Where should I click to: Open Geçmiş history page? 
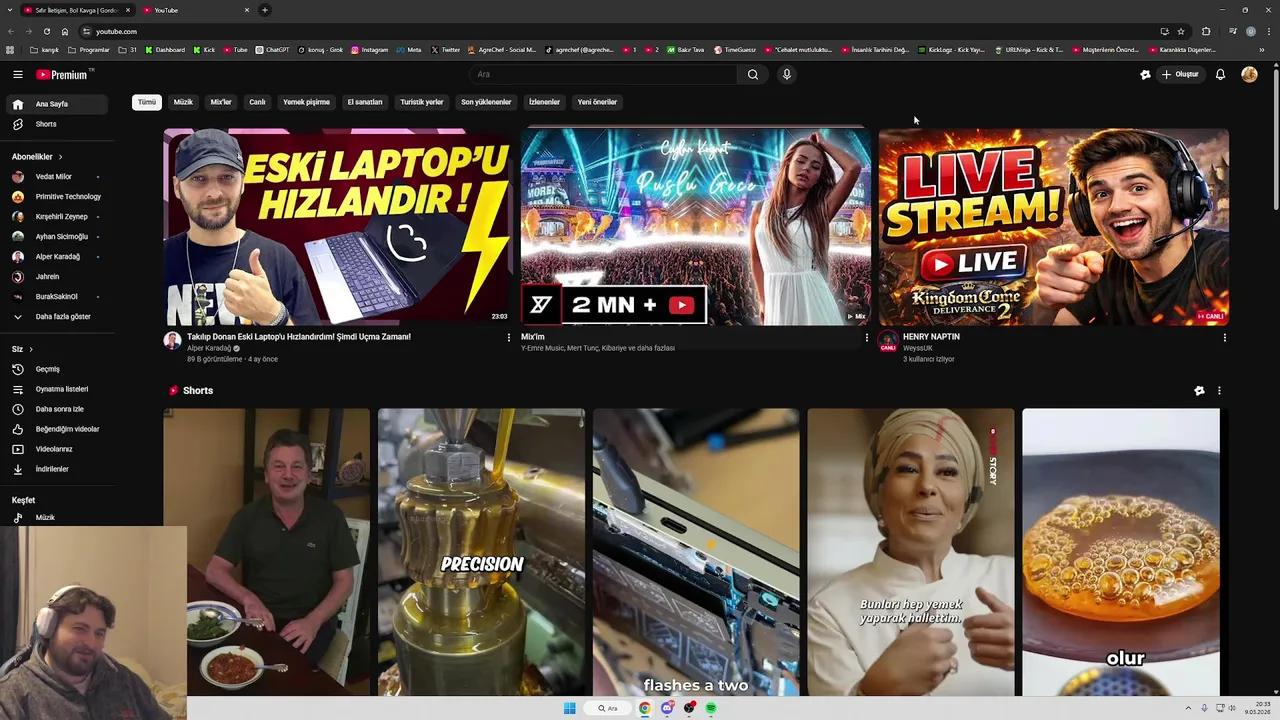(x=56, y=369)
